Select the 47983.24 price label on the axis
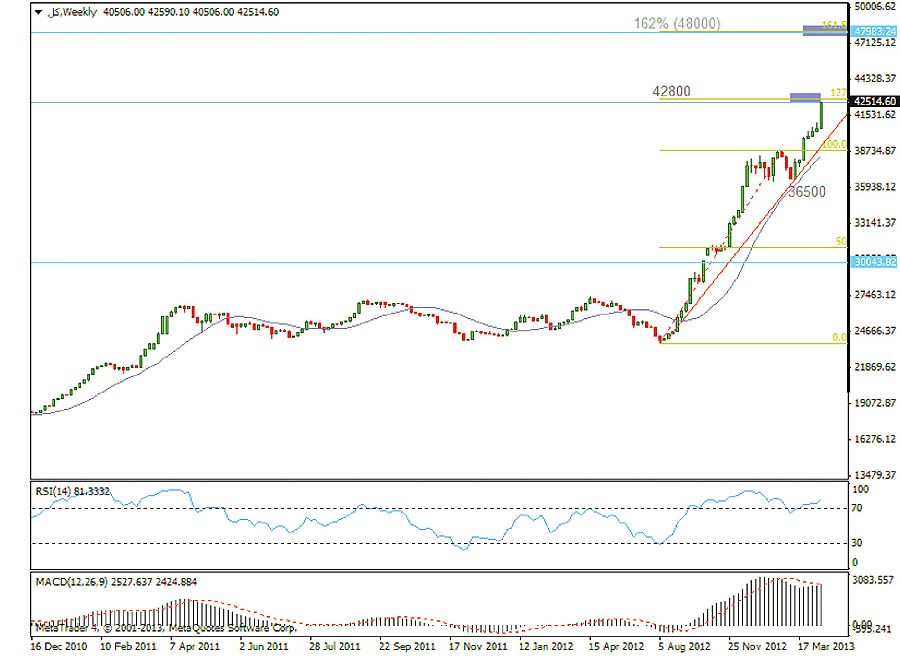 pyautogui.click(x=874, y=31)
